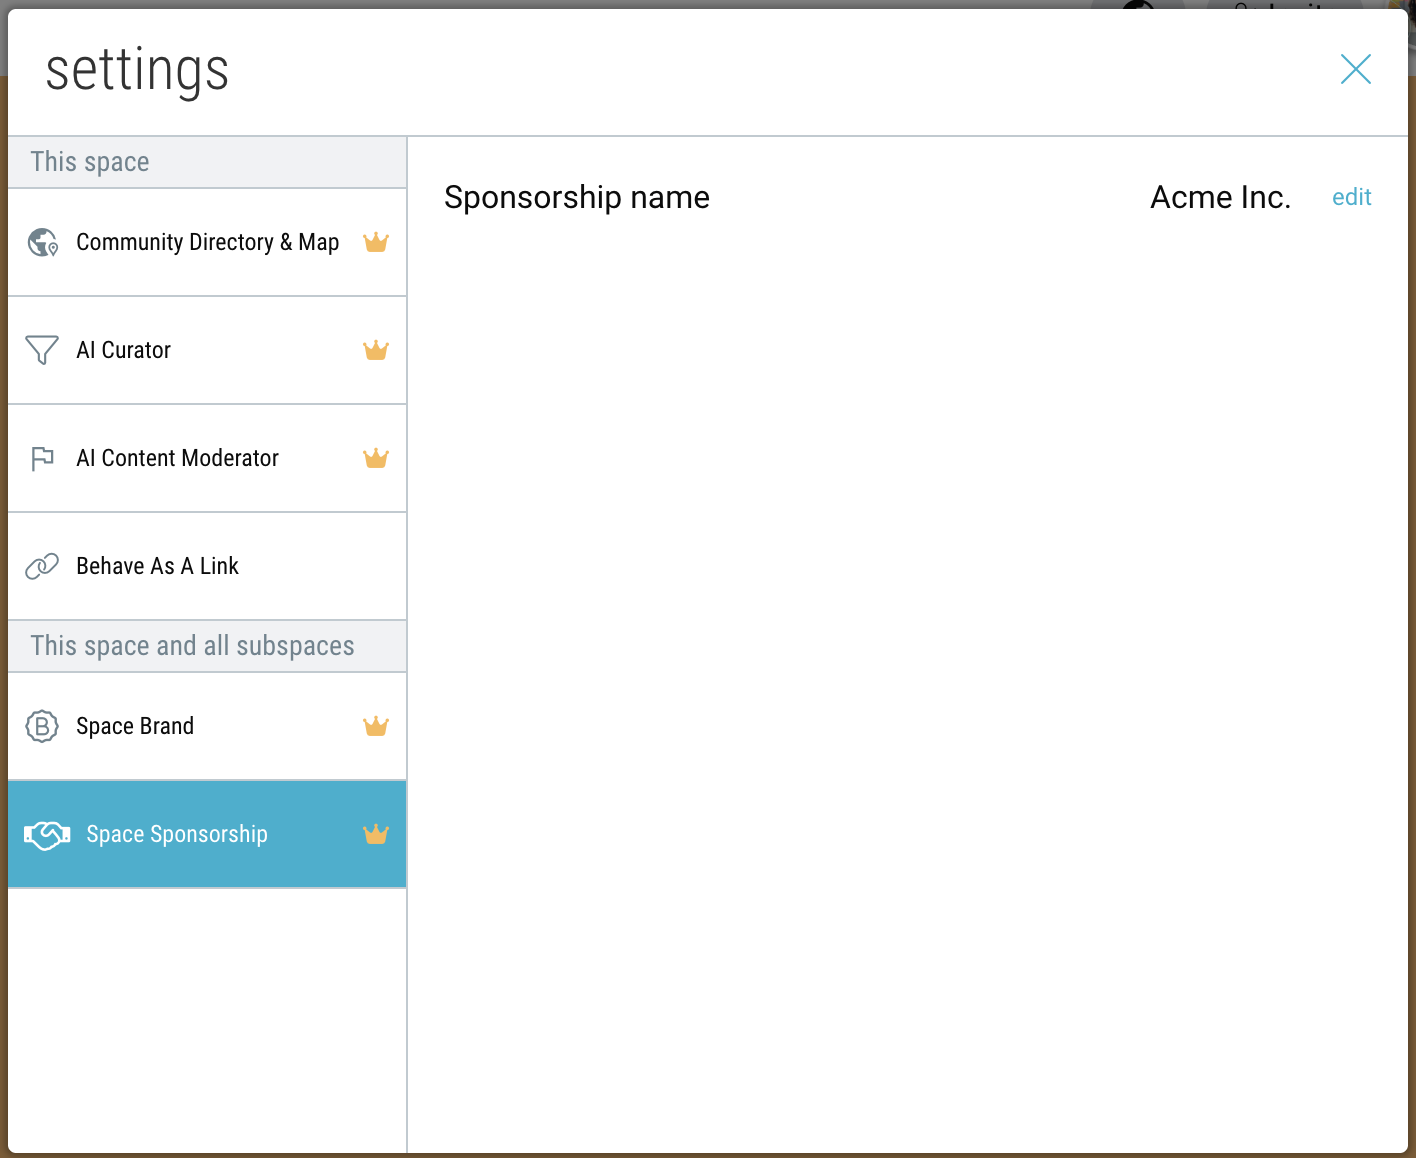Click the Acme Inc. sponsorship name value
Screen dimensions: 1416x1158
(x=1220, y=197)
